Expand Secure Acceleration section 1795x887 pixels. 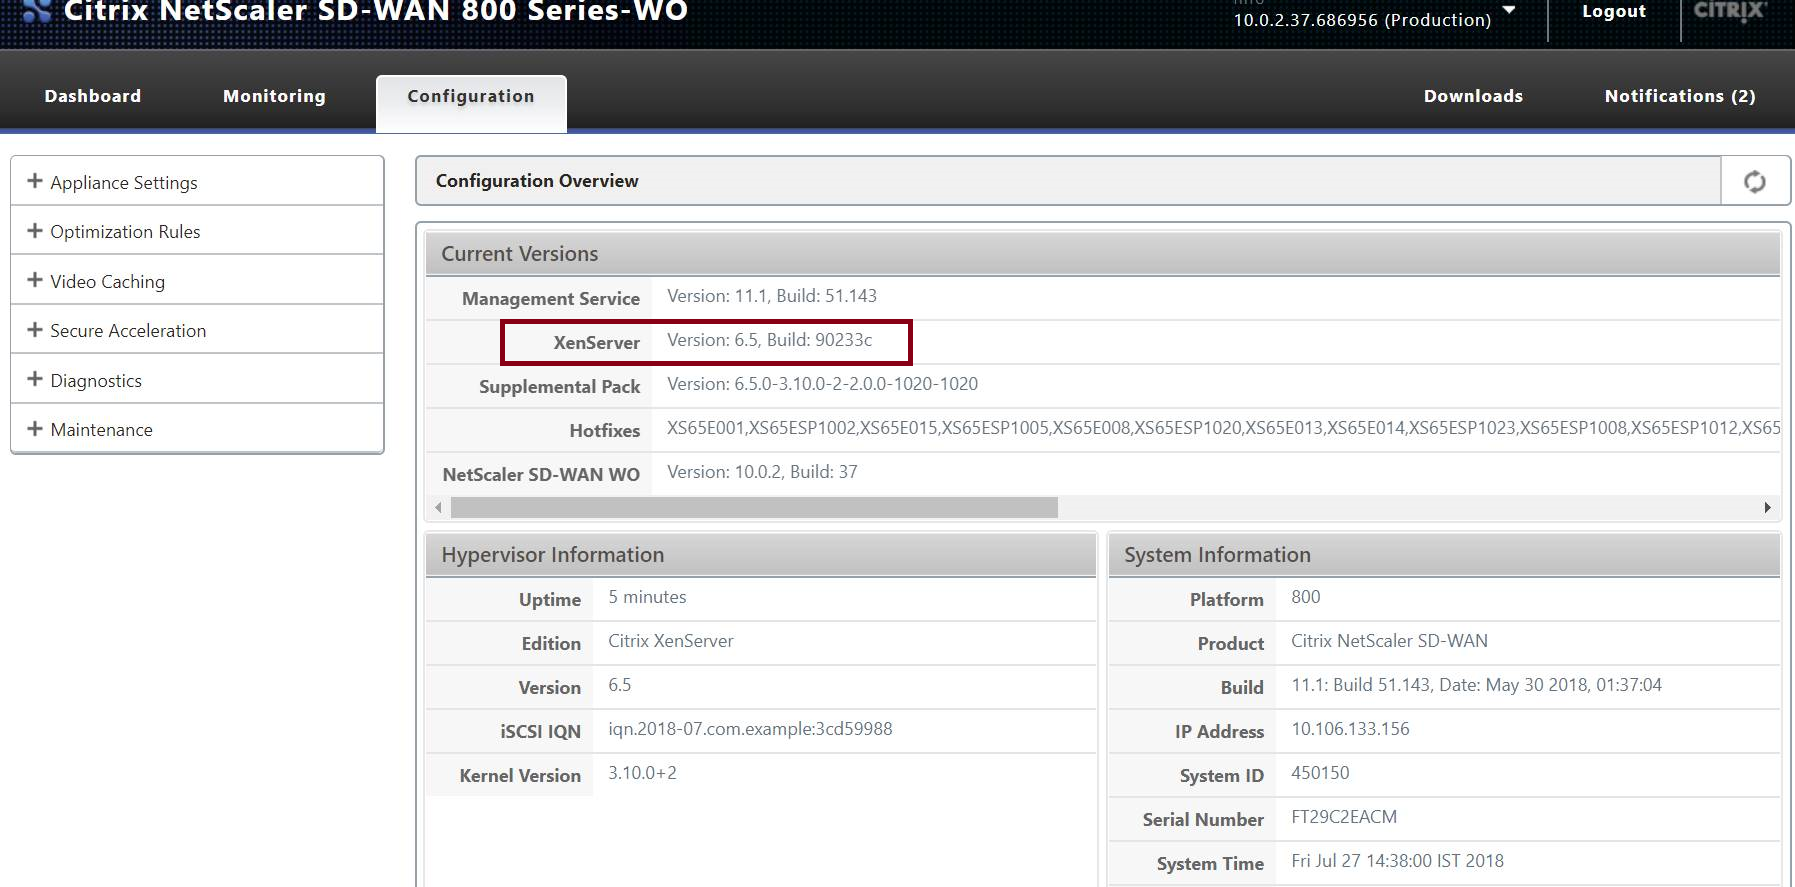click(197, 330)
